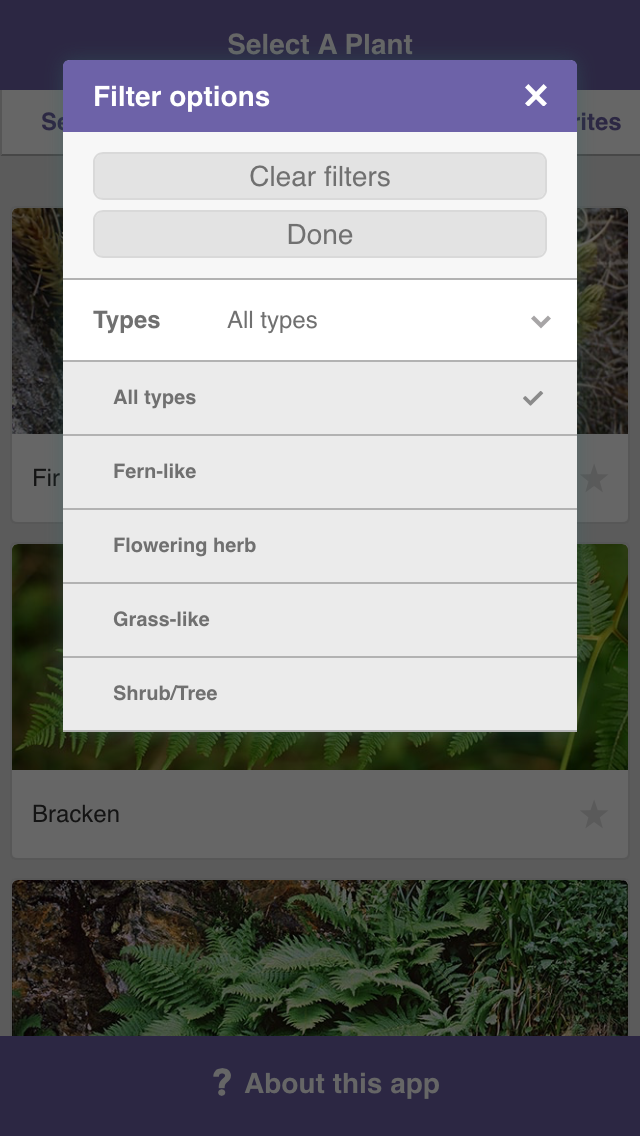Open the About this app link
The width and height of the screenshot is (640, 1136).
point(342,1084)
